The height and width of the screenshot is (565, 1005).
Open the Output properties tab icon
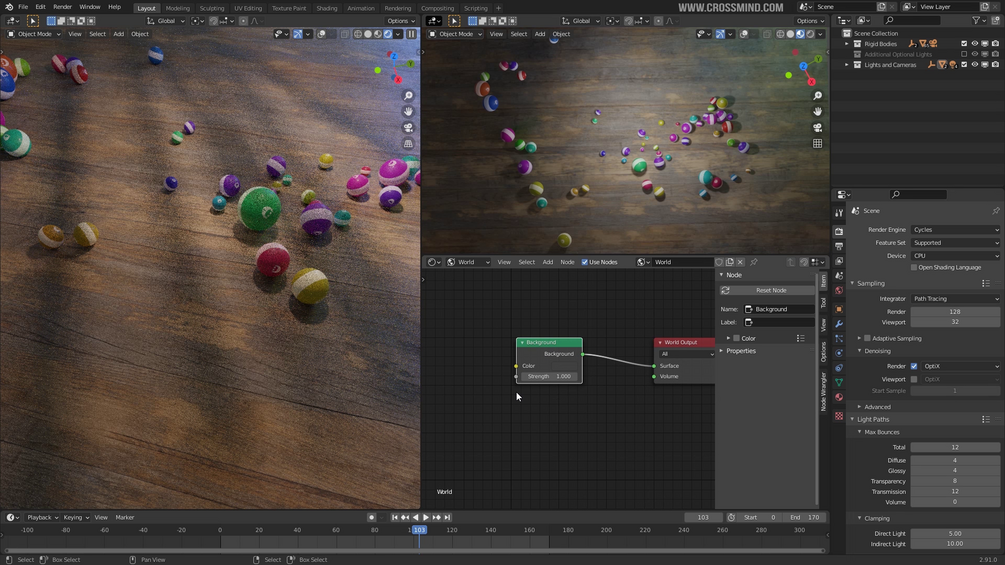pos(839,246)
